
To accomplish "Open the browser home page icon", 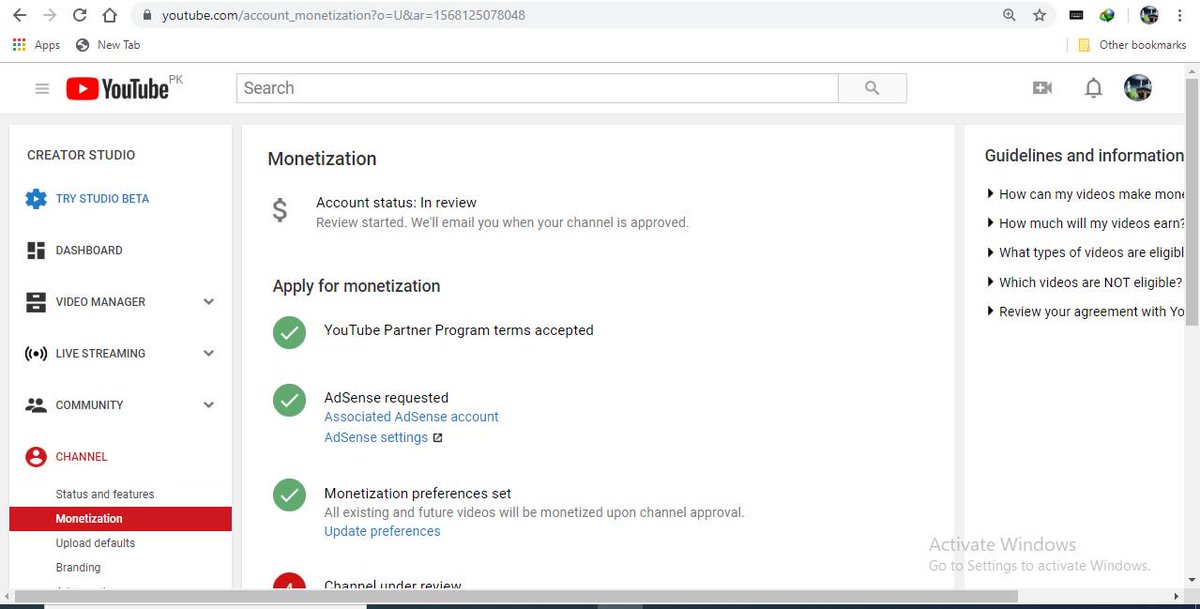I will pos(110,15).
